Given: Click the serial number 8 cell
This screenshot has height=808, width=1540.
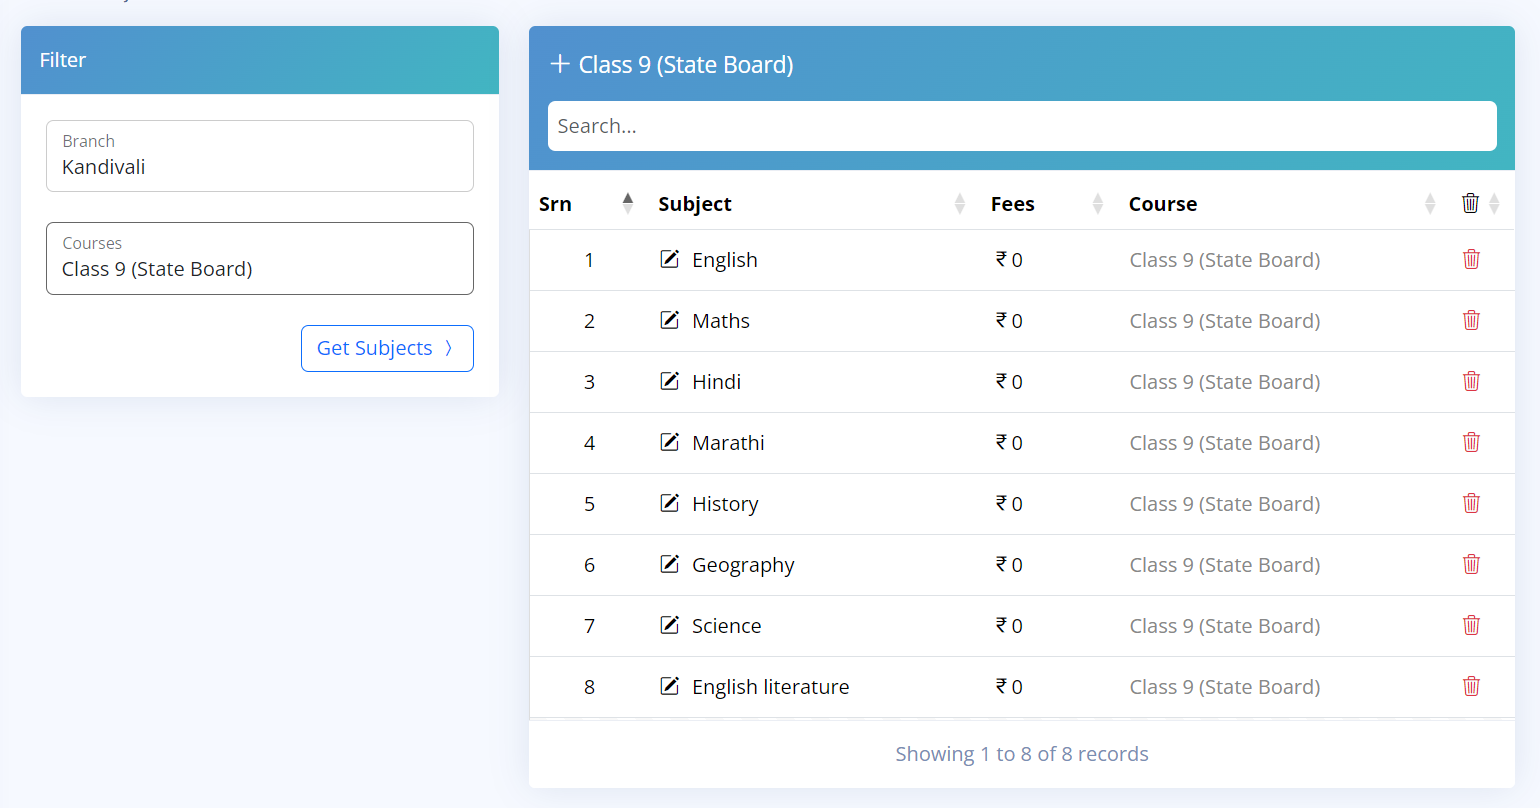Looking at the screenshot, I should tap(589, 687).
